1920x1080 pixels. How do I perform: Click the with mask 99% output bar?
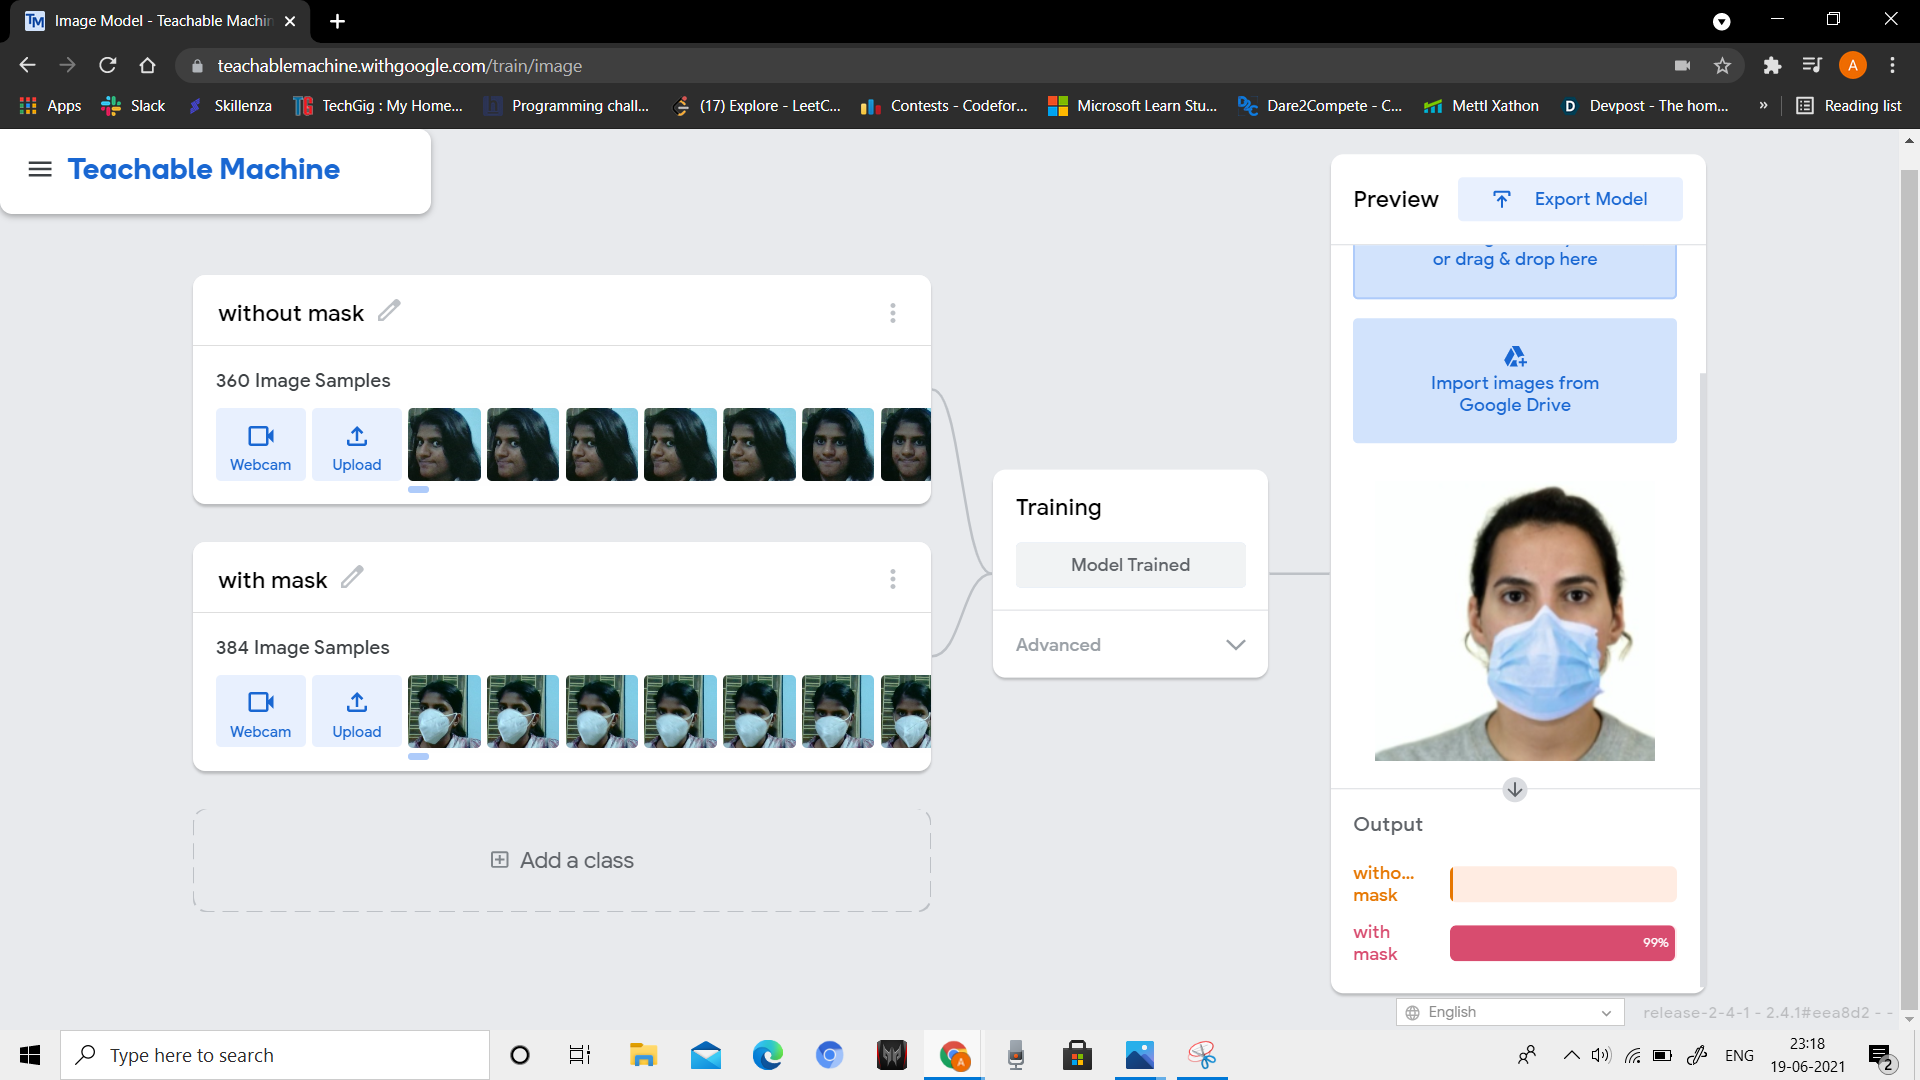(1562, 943)
